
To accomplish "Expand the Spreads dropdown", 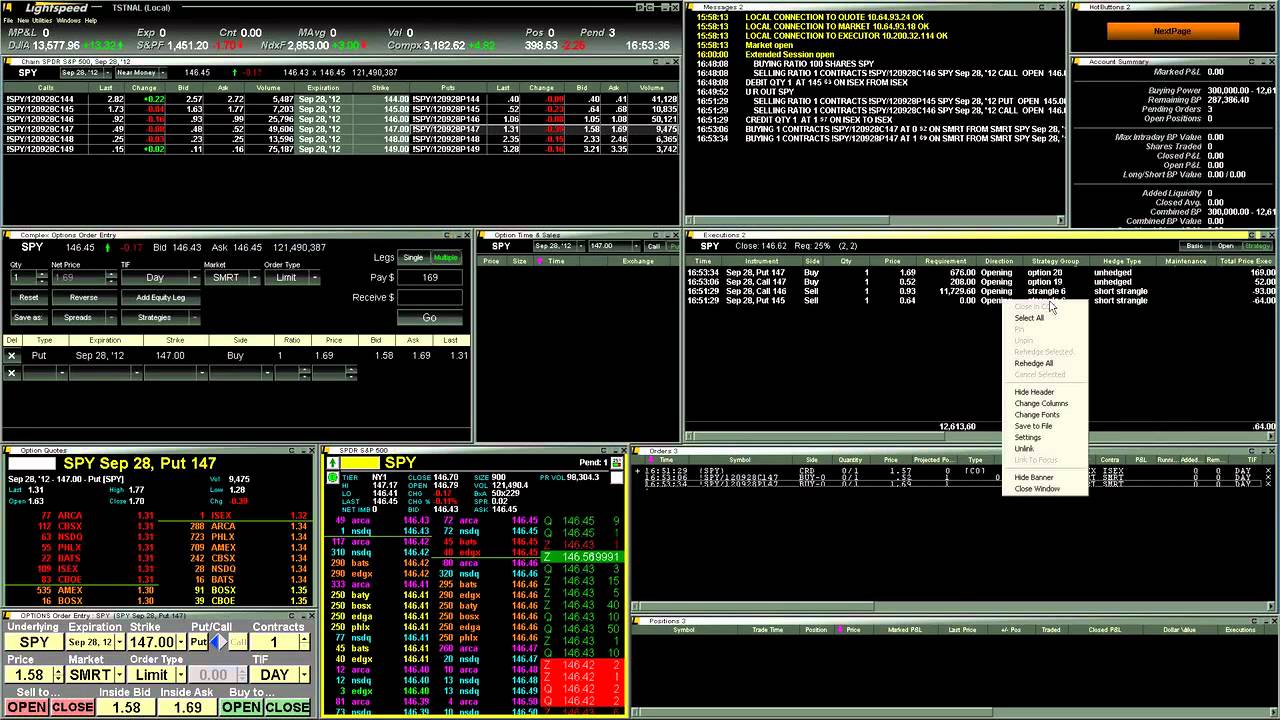I will (113, 317).
